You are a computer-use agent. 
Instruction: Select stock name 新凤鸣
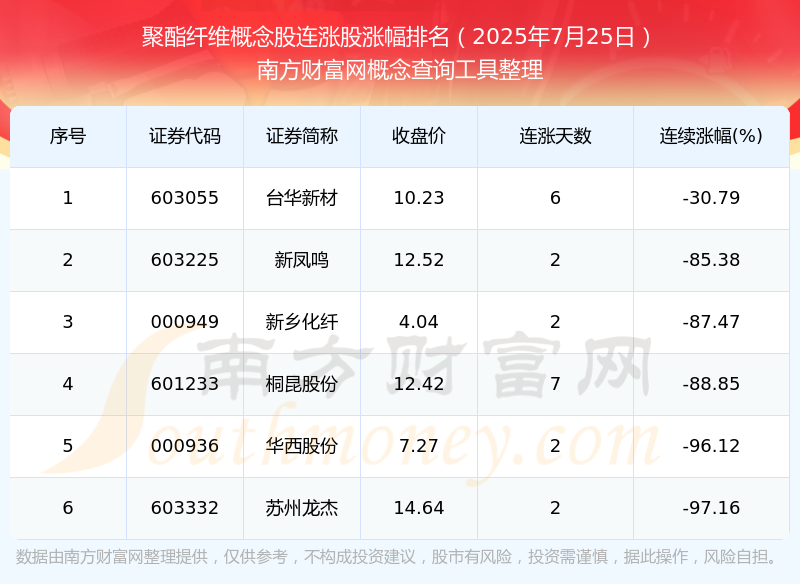pyautogui.click(x=302, y=260)
